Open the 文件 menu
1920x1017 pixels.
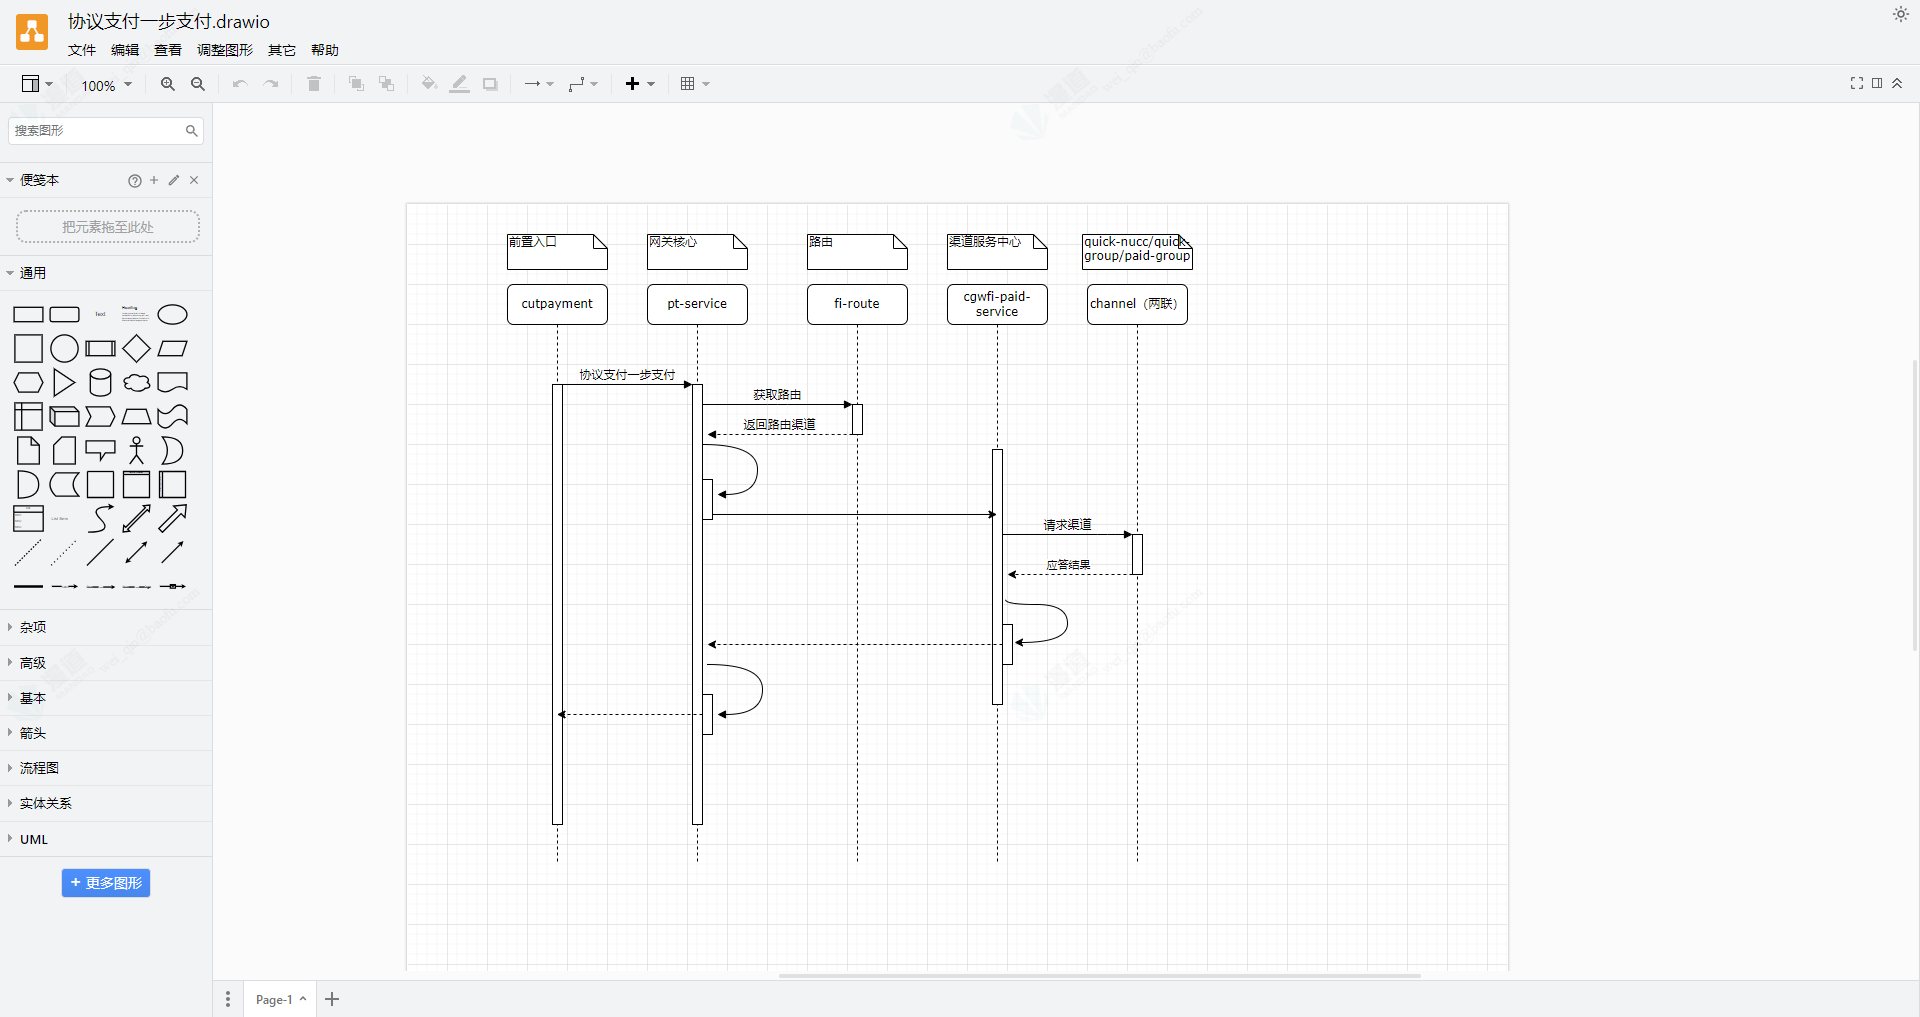[82, 50]
